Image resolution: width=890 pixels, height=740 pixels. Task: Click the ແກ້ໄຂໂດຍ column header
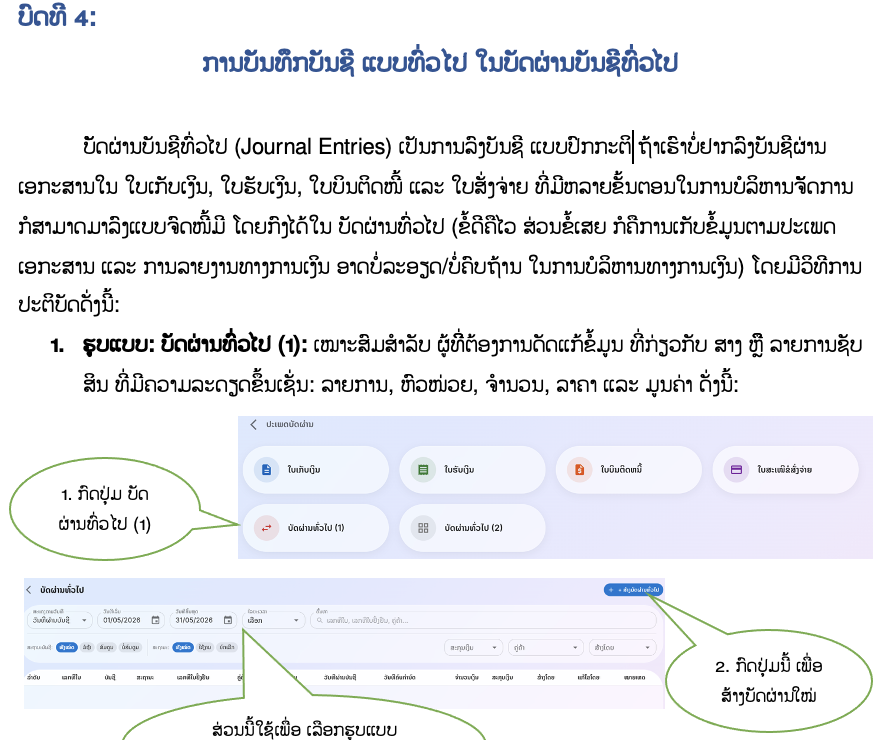(x=589, y=677)
